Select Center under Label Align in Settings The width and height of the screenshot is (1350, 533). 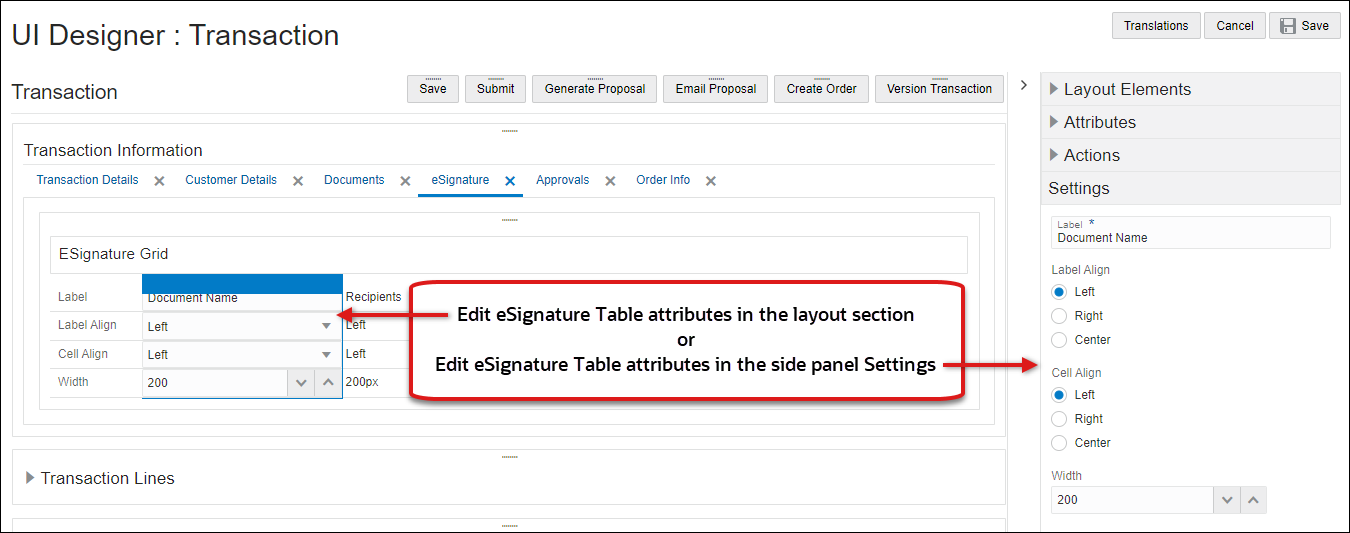tap(1059, 340)
